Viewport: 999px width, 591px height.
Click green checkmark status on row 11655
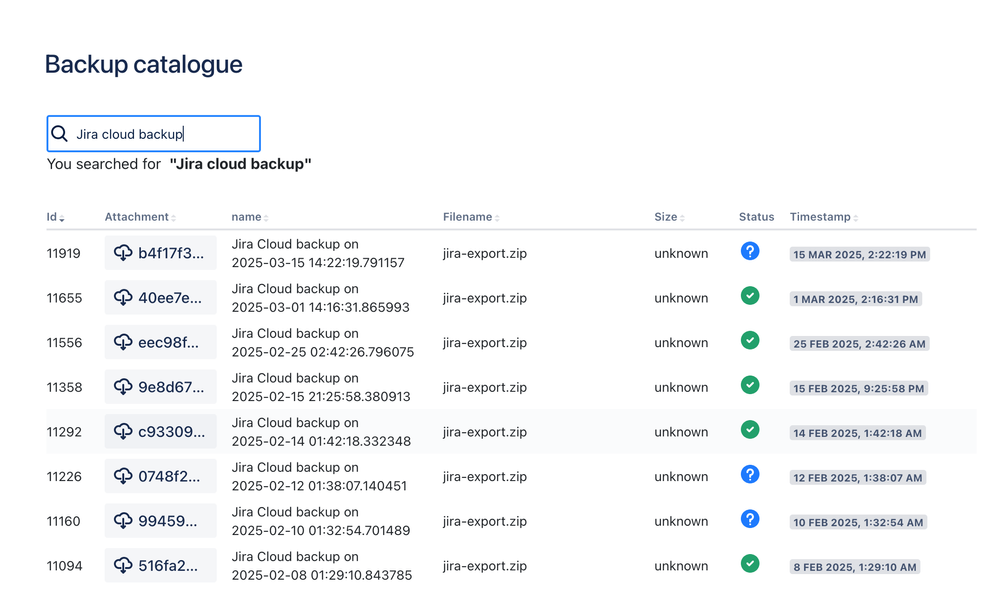click(750, 296)
